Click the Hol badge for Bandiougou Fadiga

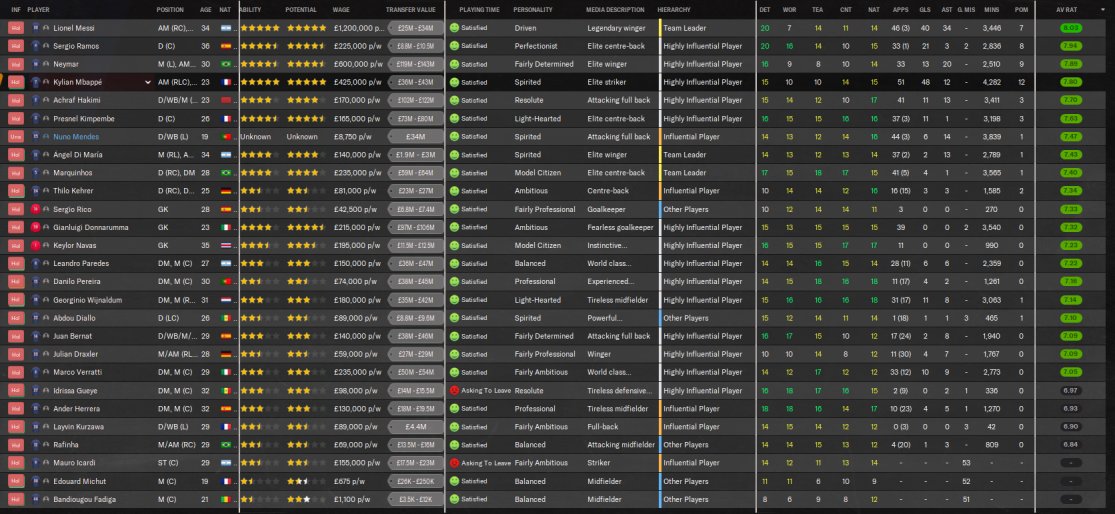pyautogui.click(x=16, y=499)
